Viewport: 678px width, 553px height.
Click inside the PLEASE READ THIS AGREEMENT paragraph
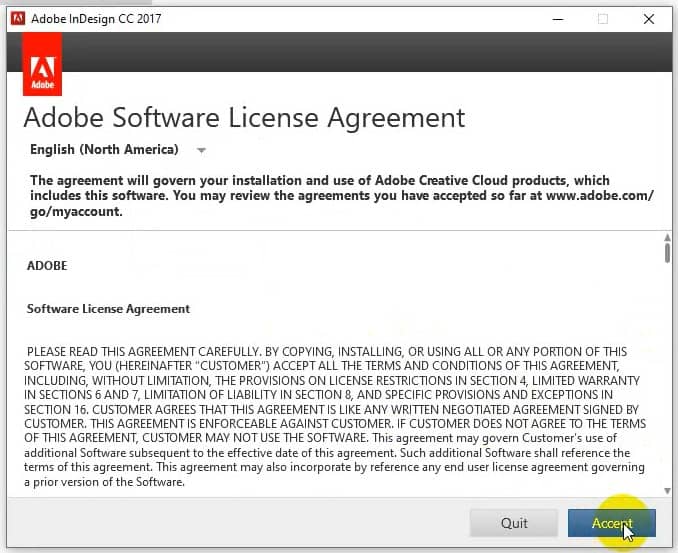click(330, 410)
